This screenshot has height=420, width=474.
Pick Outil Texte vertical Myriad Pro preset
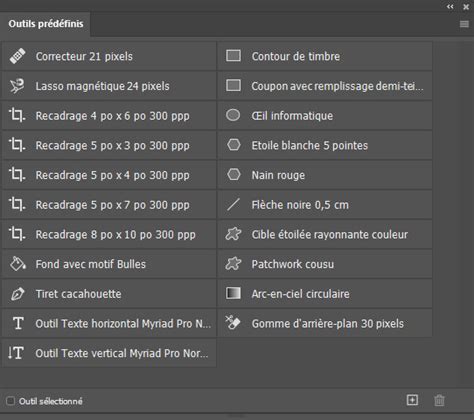pyautogui.click(x=109, y=353)
